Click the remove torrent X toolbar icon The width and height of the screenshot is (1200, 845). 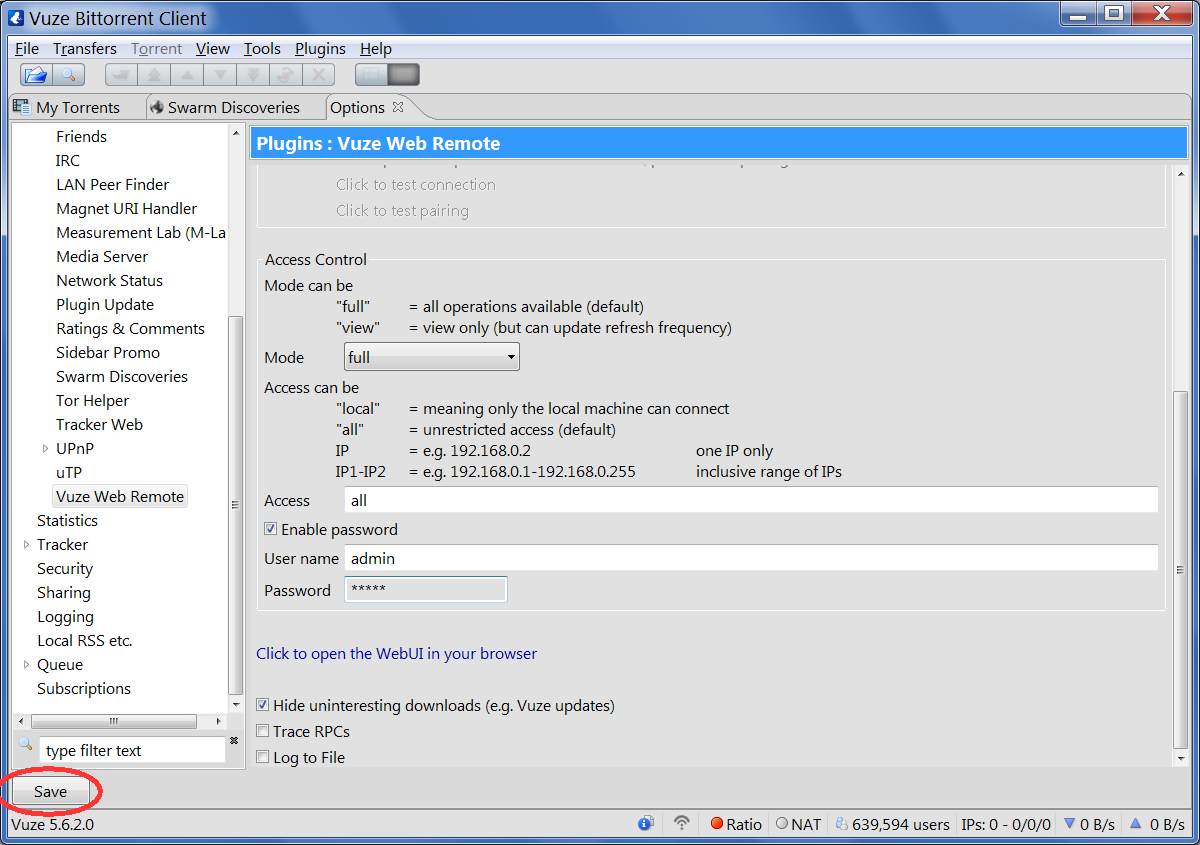318,75
